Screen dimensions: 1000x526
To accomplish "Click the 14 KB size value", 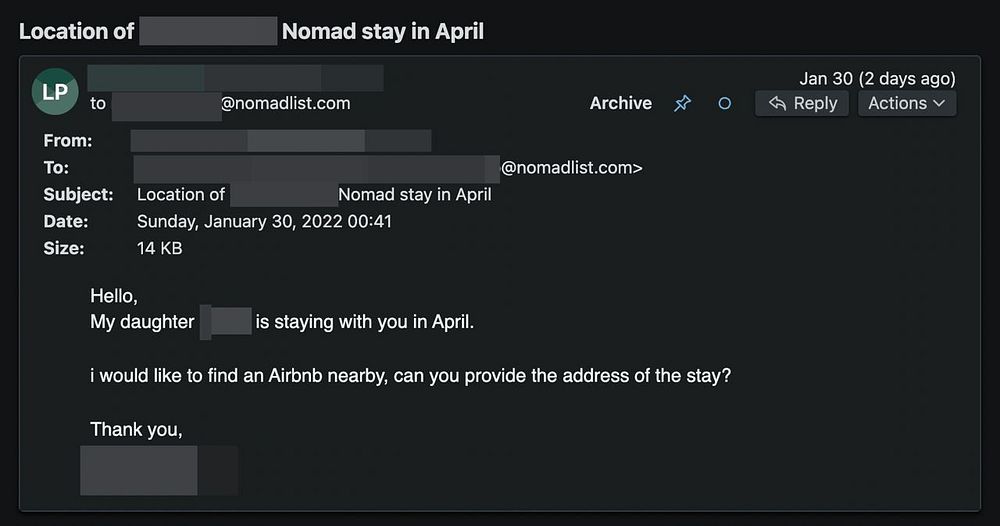I will click(159, 248).
